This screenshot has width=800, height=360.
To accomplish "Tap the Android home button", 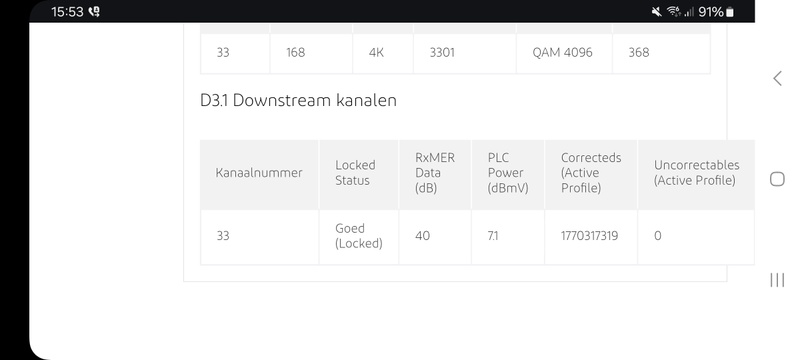I will 777,179.
